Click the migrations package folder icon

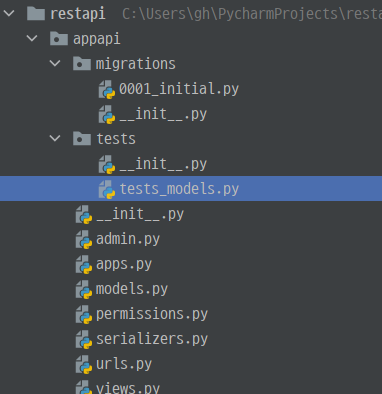82,64
